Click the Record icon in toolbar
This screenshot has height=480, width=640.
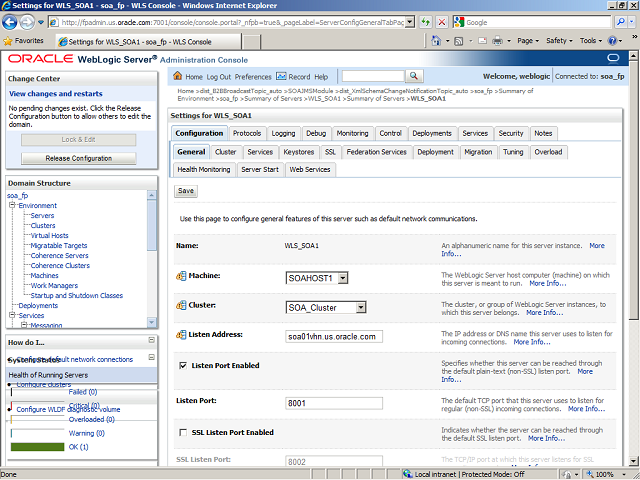[x=281, y=77]
